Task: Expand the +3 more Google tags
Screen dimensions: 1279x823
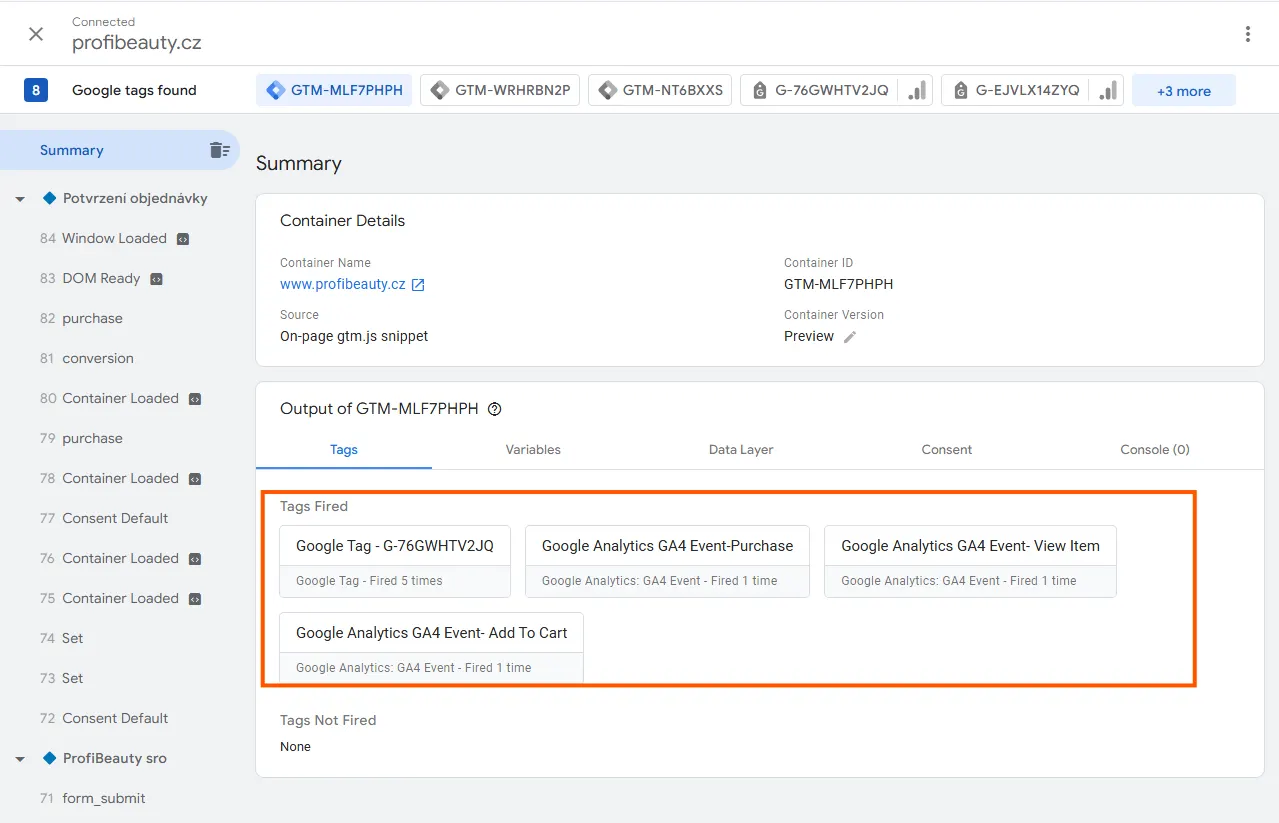Action: pyautogui.click(x=1184, y=91)
